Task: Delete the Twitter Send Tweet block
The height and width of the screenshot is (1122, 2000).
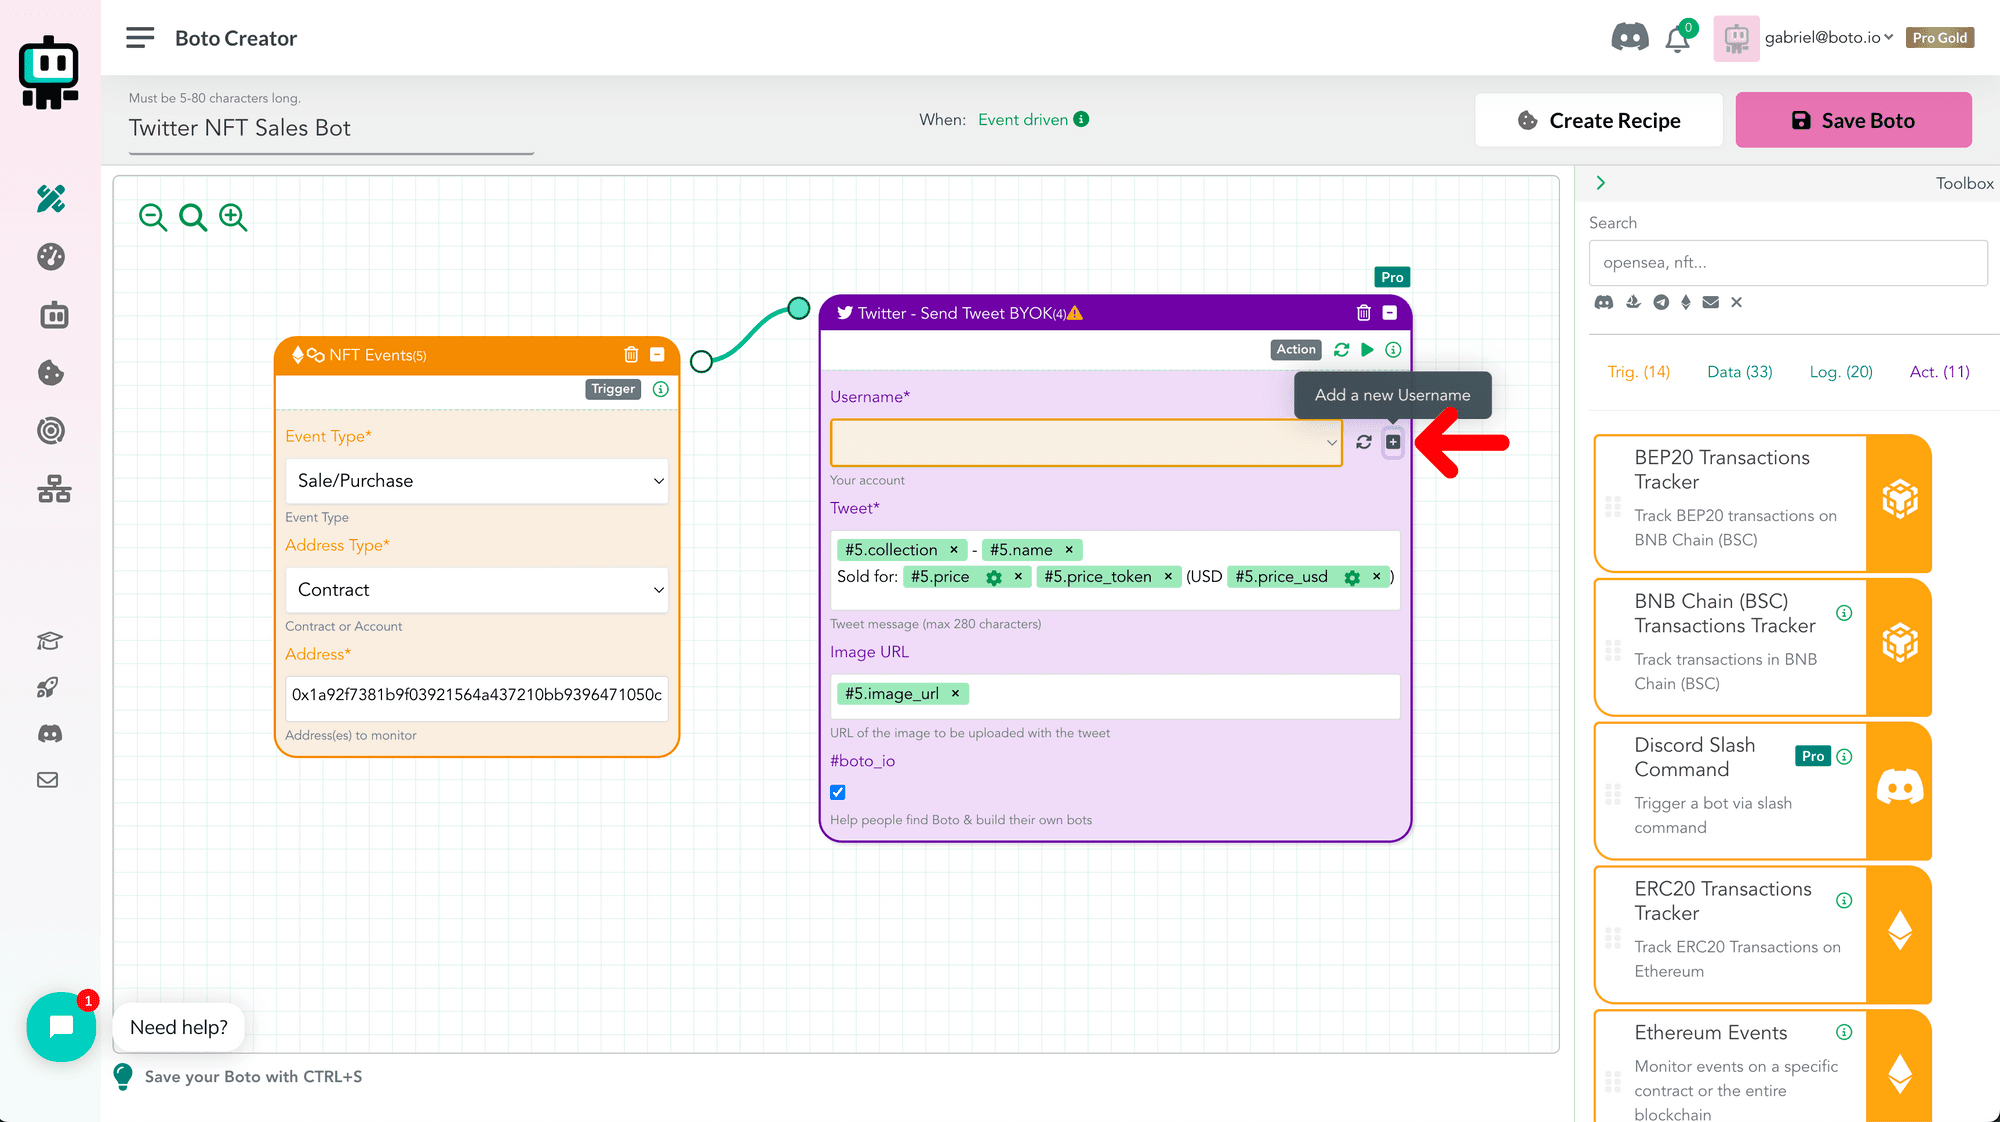Action: [x=1363, y=313]
